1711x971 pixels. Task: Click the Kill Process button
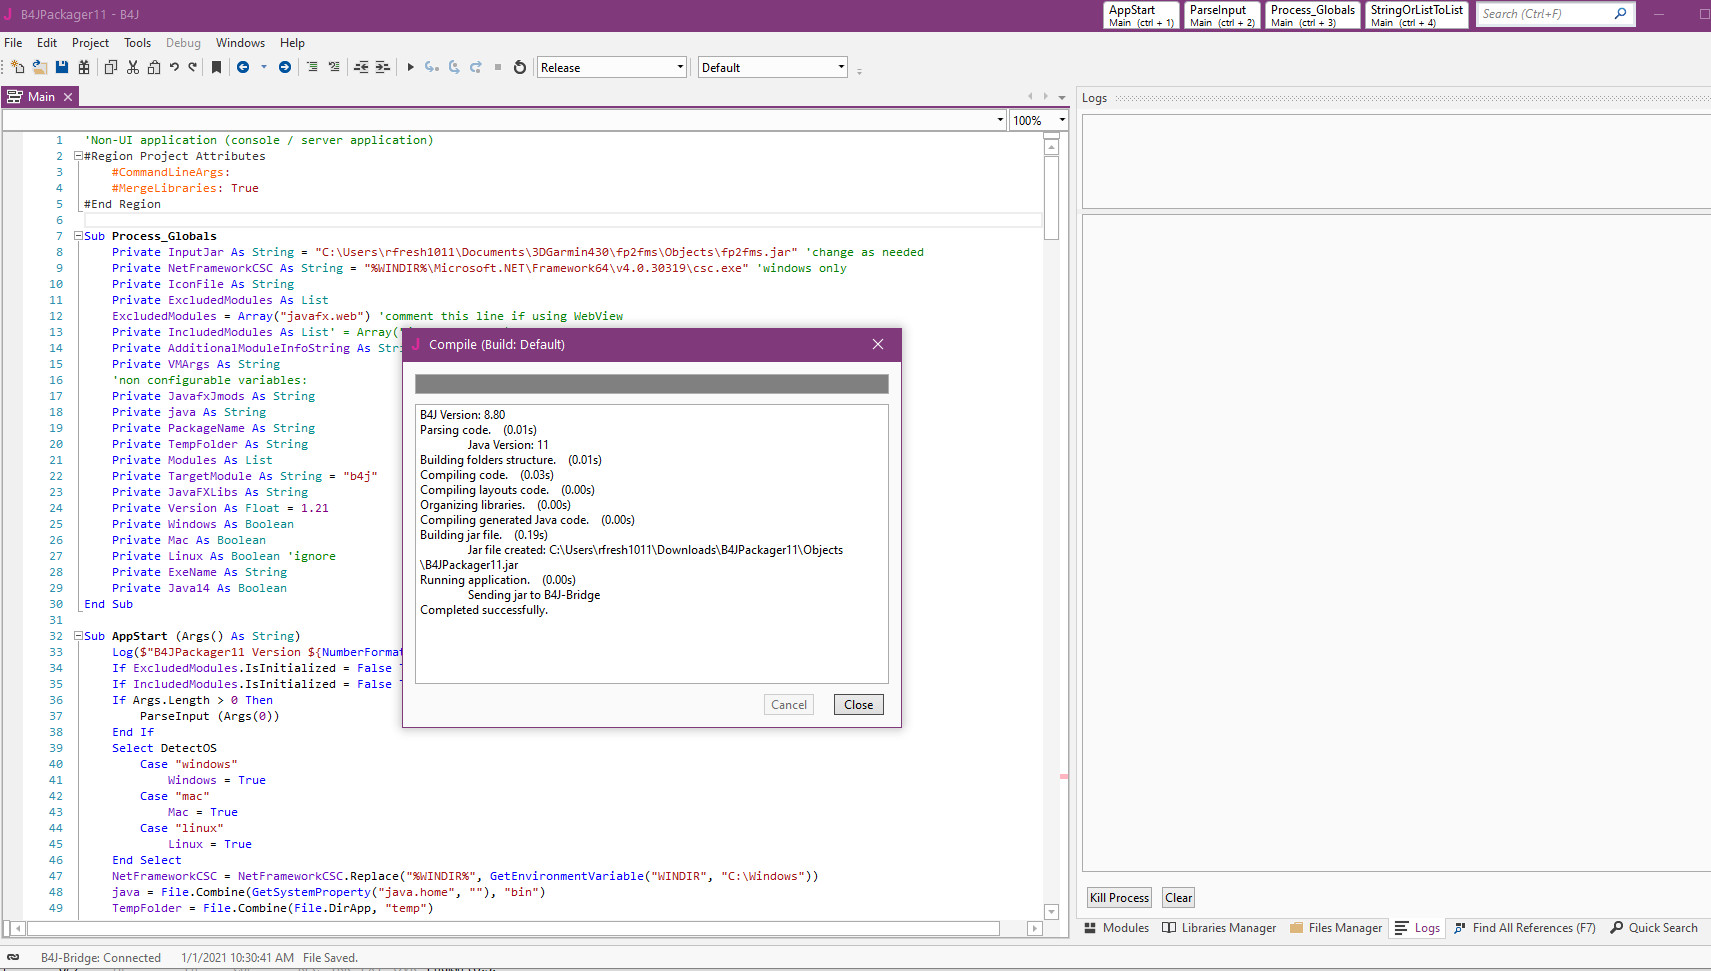[1119, 898]
